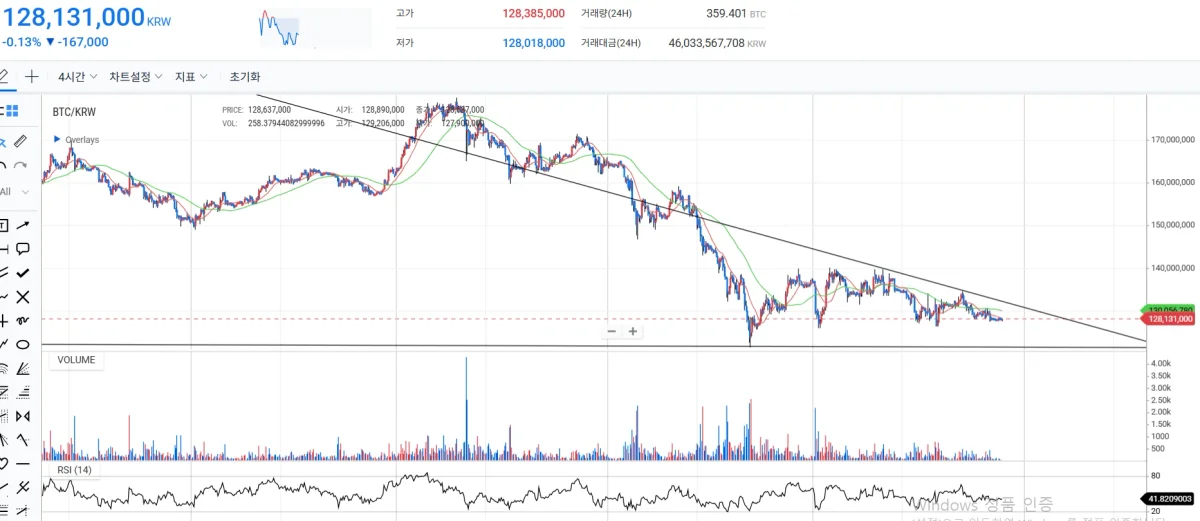1200x521 pixels.
Task: Select the Gann fan tool
Action: [22, 368]
